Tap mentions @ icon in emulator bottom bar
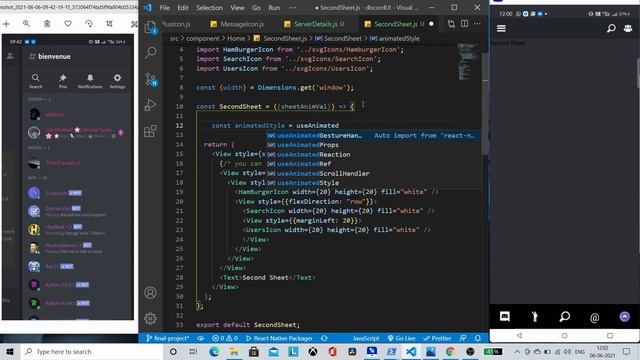The width and height of the screenshot is (640, 360). click(595, 318)
